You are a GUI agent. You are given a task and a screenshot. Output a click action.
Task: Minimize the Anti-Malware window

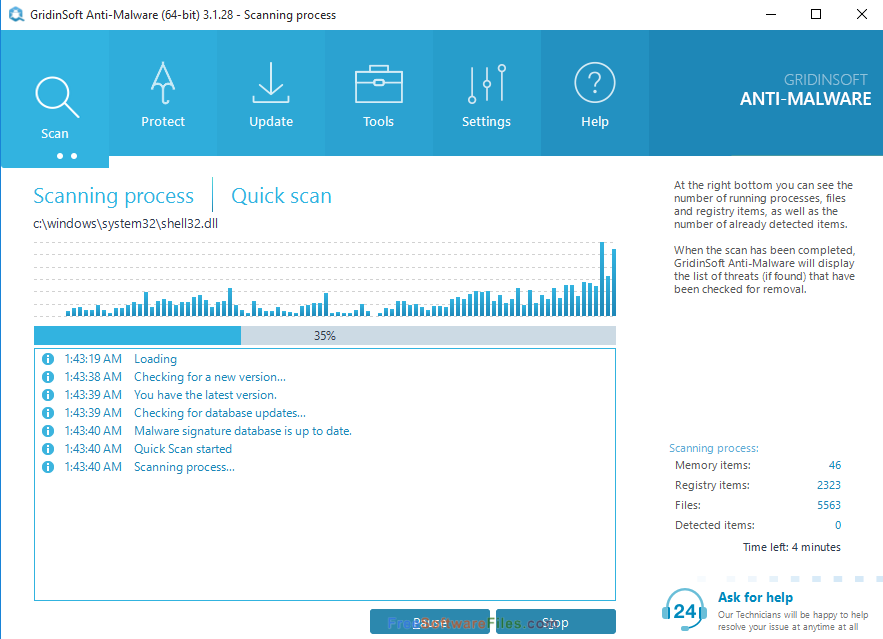click(771, 14)
